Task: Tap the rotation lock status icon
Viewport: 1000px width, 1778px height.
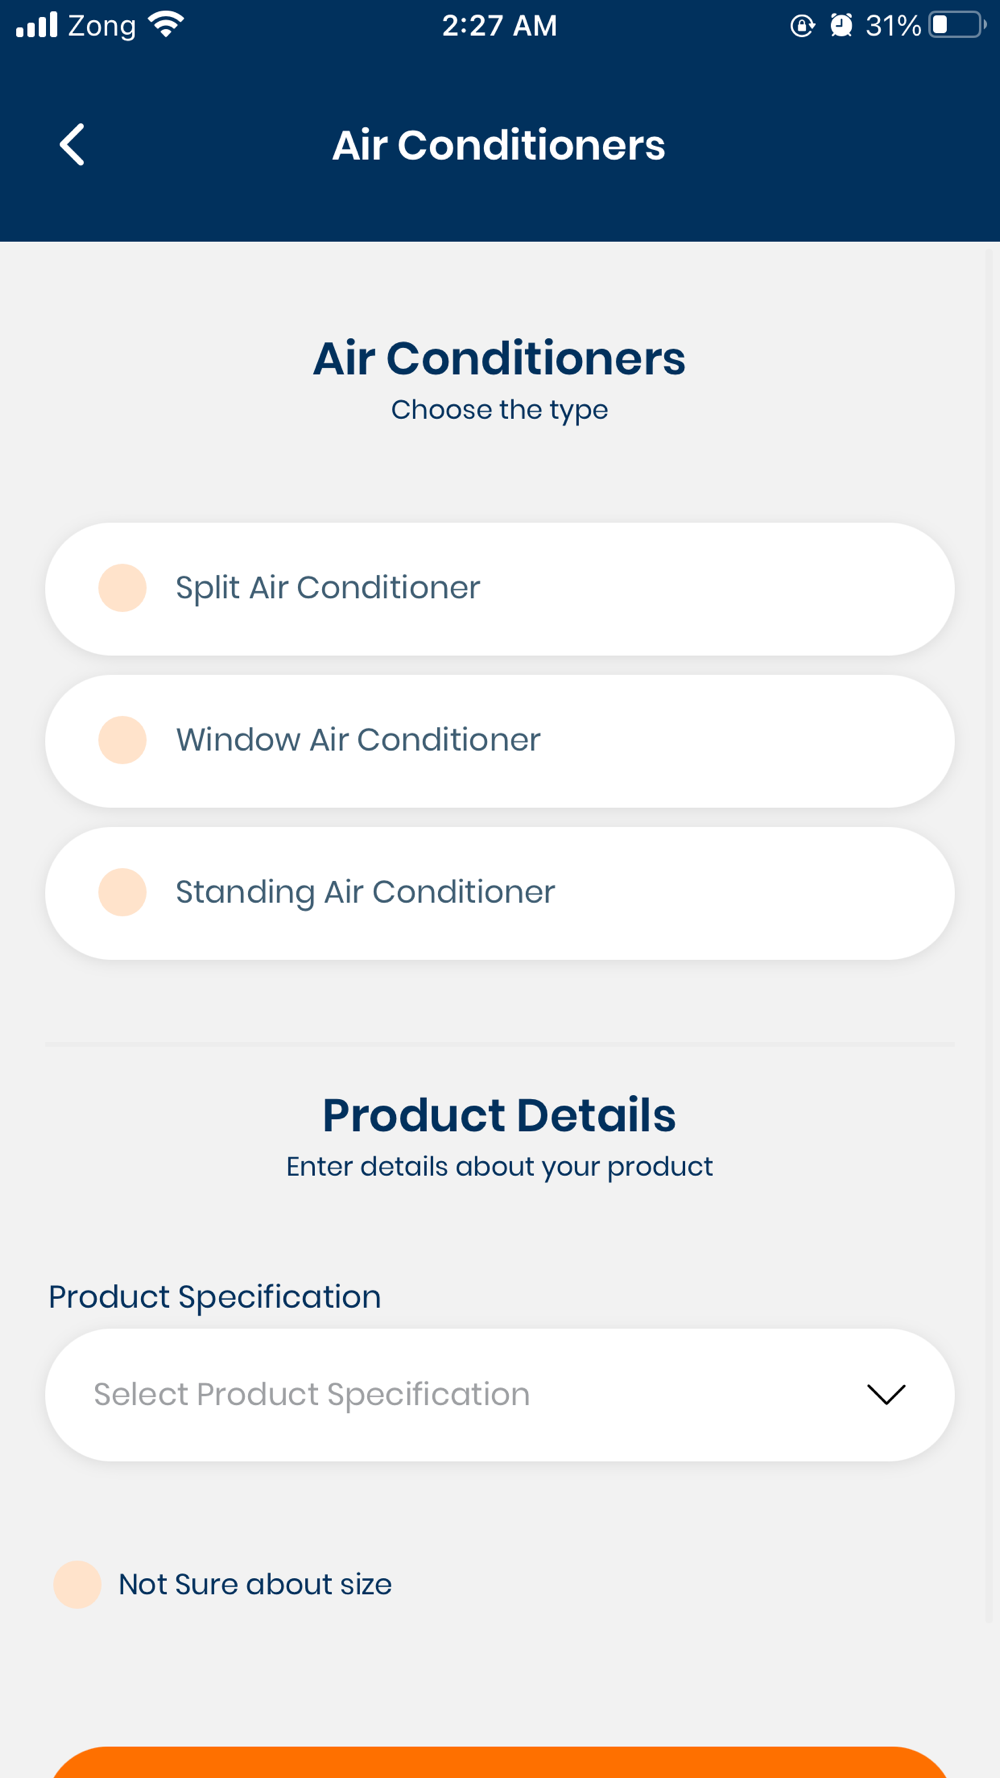Action: [x=802, y=25]
